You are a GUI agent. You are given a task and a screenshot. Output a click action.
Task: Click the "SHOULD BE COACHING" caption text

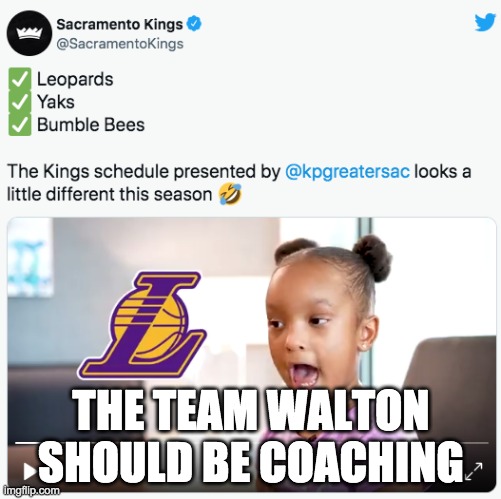pyautogui.click(x=251, y=464)
